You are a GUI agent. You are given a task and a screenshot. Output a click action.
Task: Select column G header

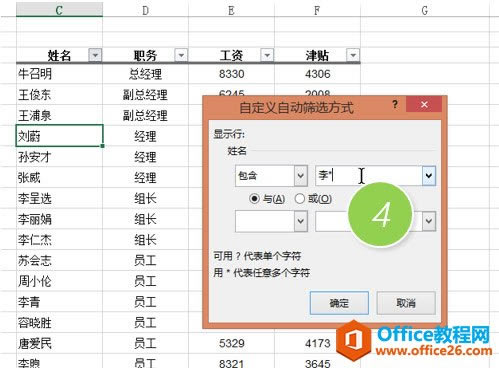point(425,10)
